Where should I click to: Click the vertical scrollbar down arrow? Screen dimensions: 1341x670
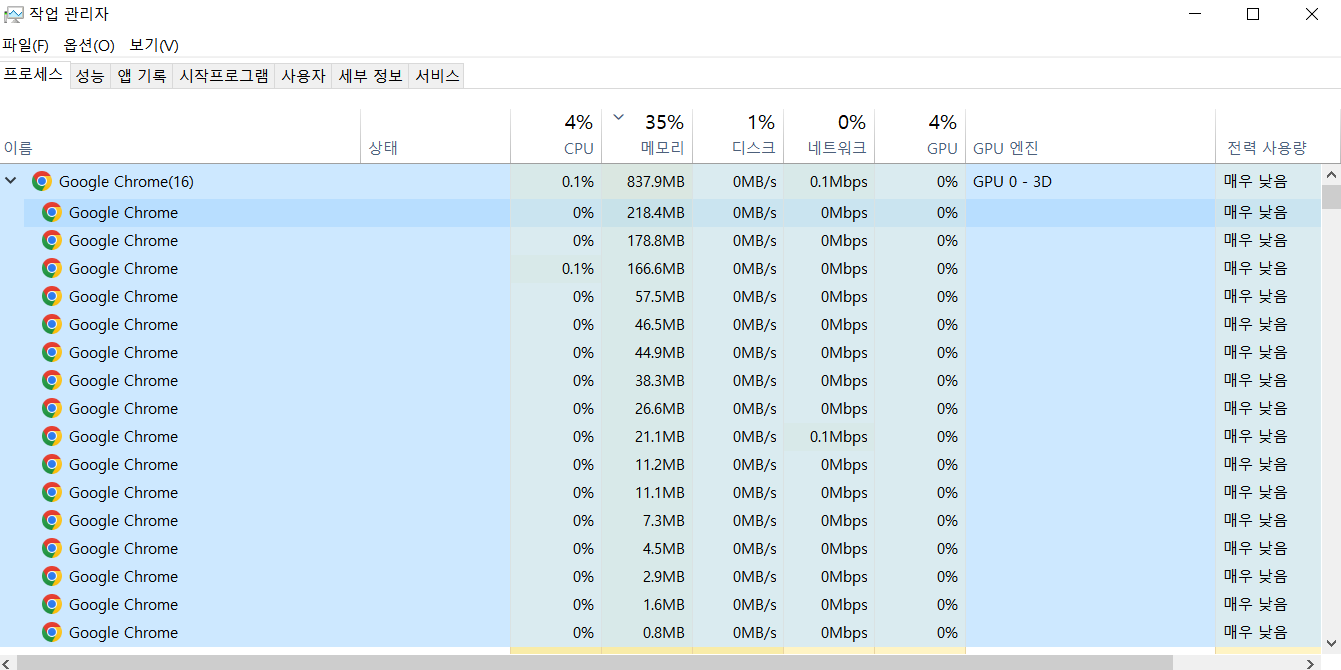[1331, 643]
